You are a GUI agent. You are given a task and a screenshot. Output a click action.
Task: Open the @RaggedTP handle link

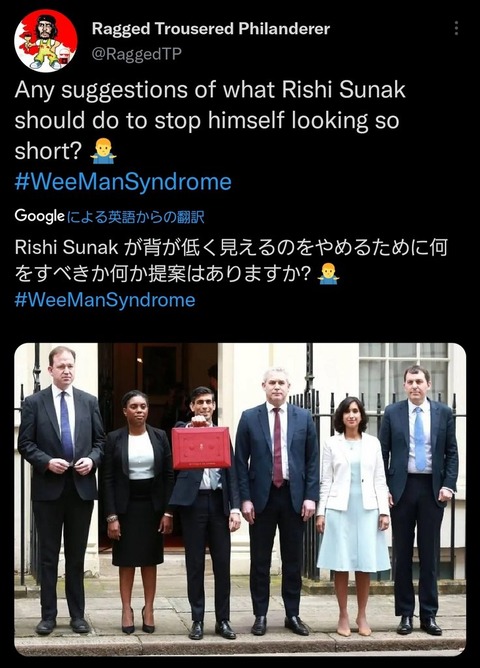(x=137, y=54)
